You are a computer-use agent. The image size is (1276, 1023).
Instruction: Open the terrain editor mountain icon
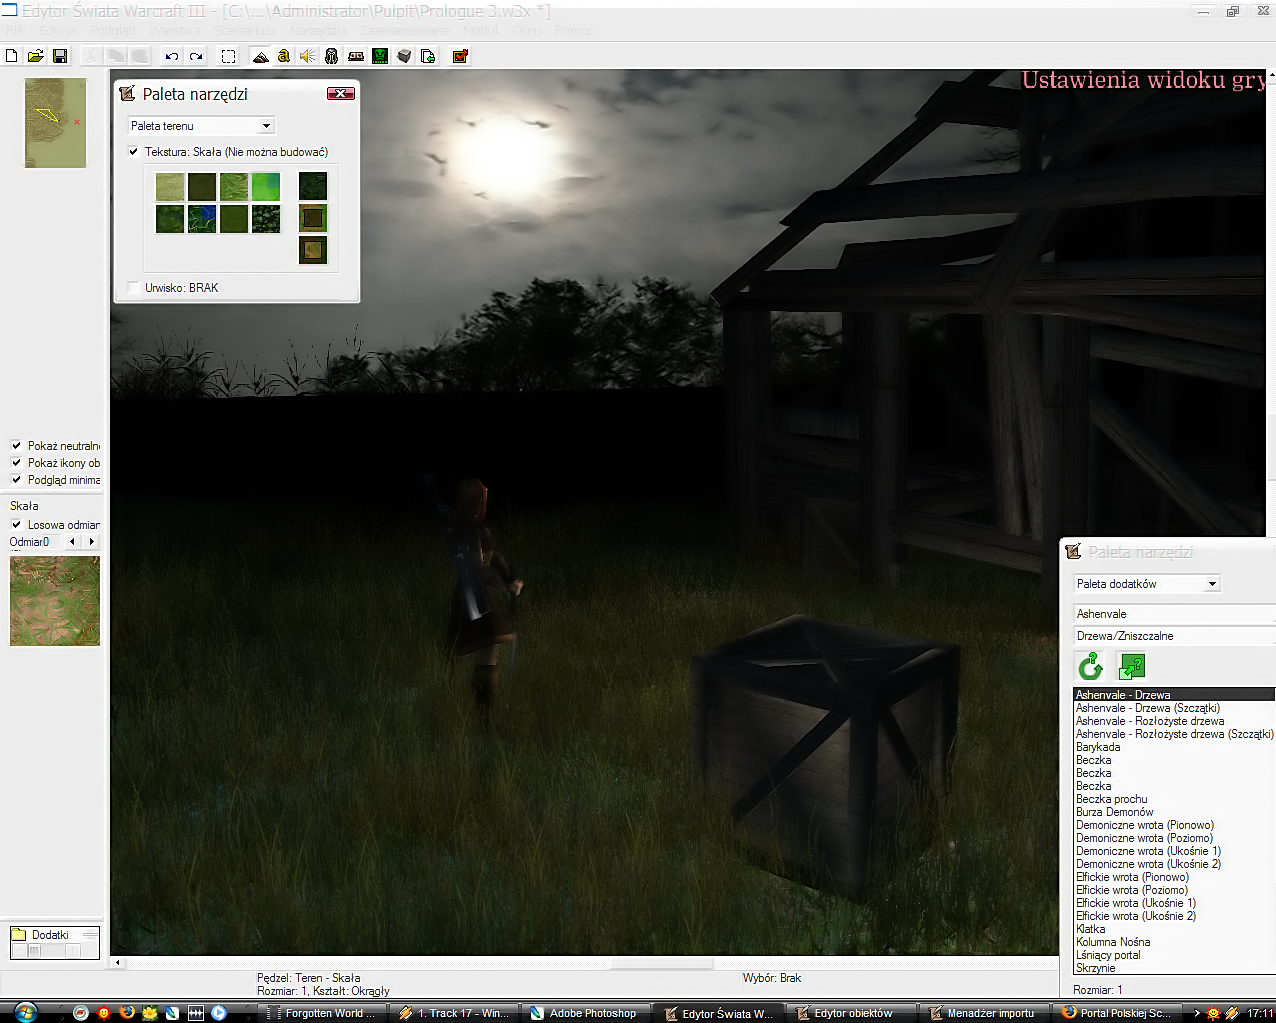(260, 56)
